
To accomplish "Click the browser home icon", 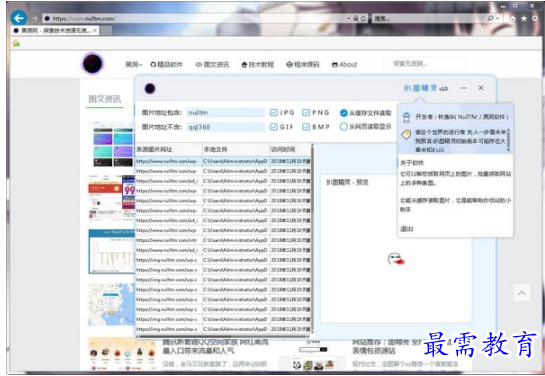I will 513,19.
